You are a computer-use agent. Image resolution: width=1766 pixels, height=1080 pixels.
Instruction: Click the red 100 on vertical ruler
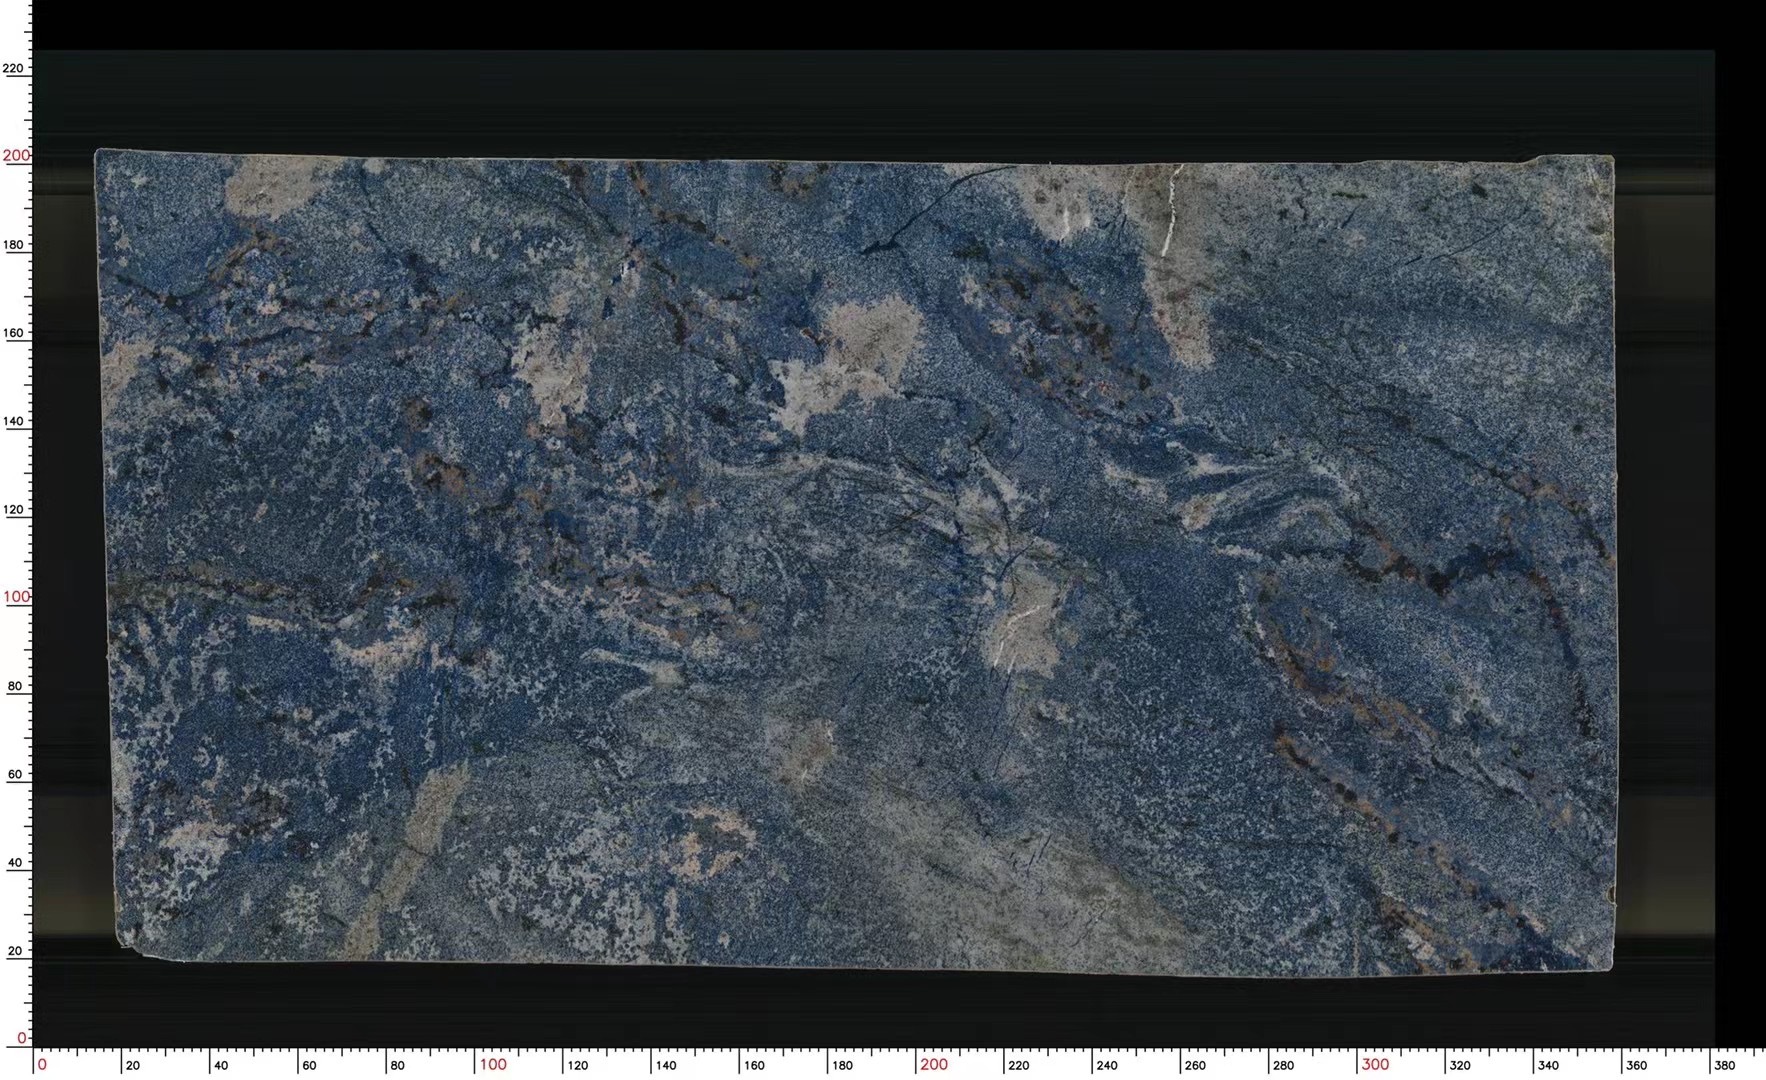[x=16, y=597]
